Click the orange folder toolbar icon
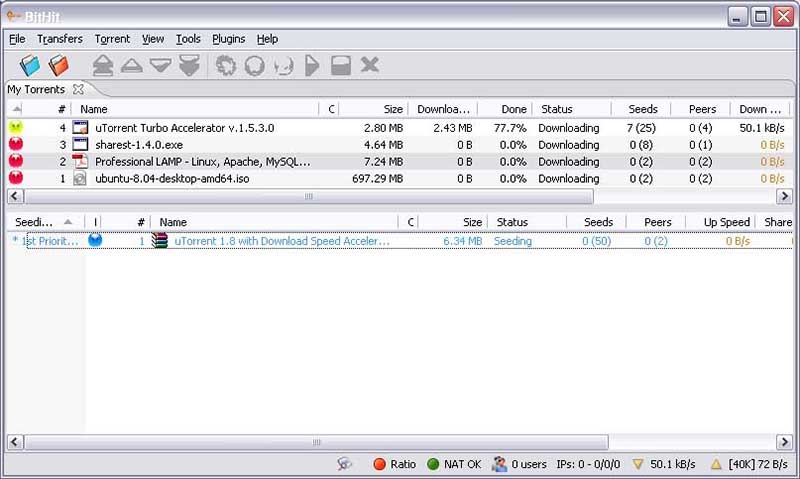Image resolution: width=800 pixels, height=479 pixels. tap(59, 66)
